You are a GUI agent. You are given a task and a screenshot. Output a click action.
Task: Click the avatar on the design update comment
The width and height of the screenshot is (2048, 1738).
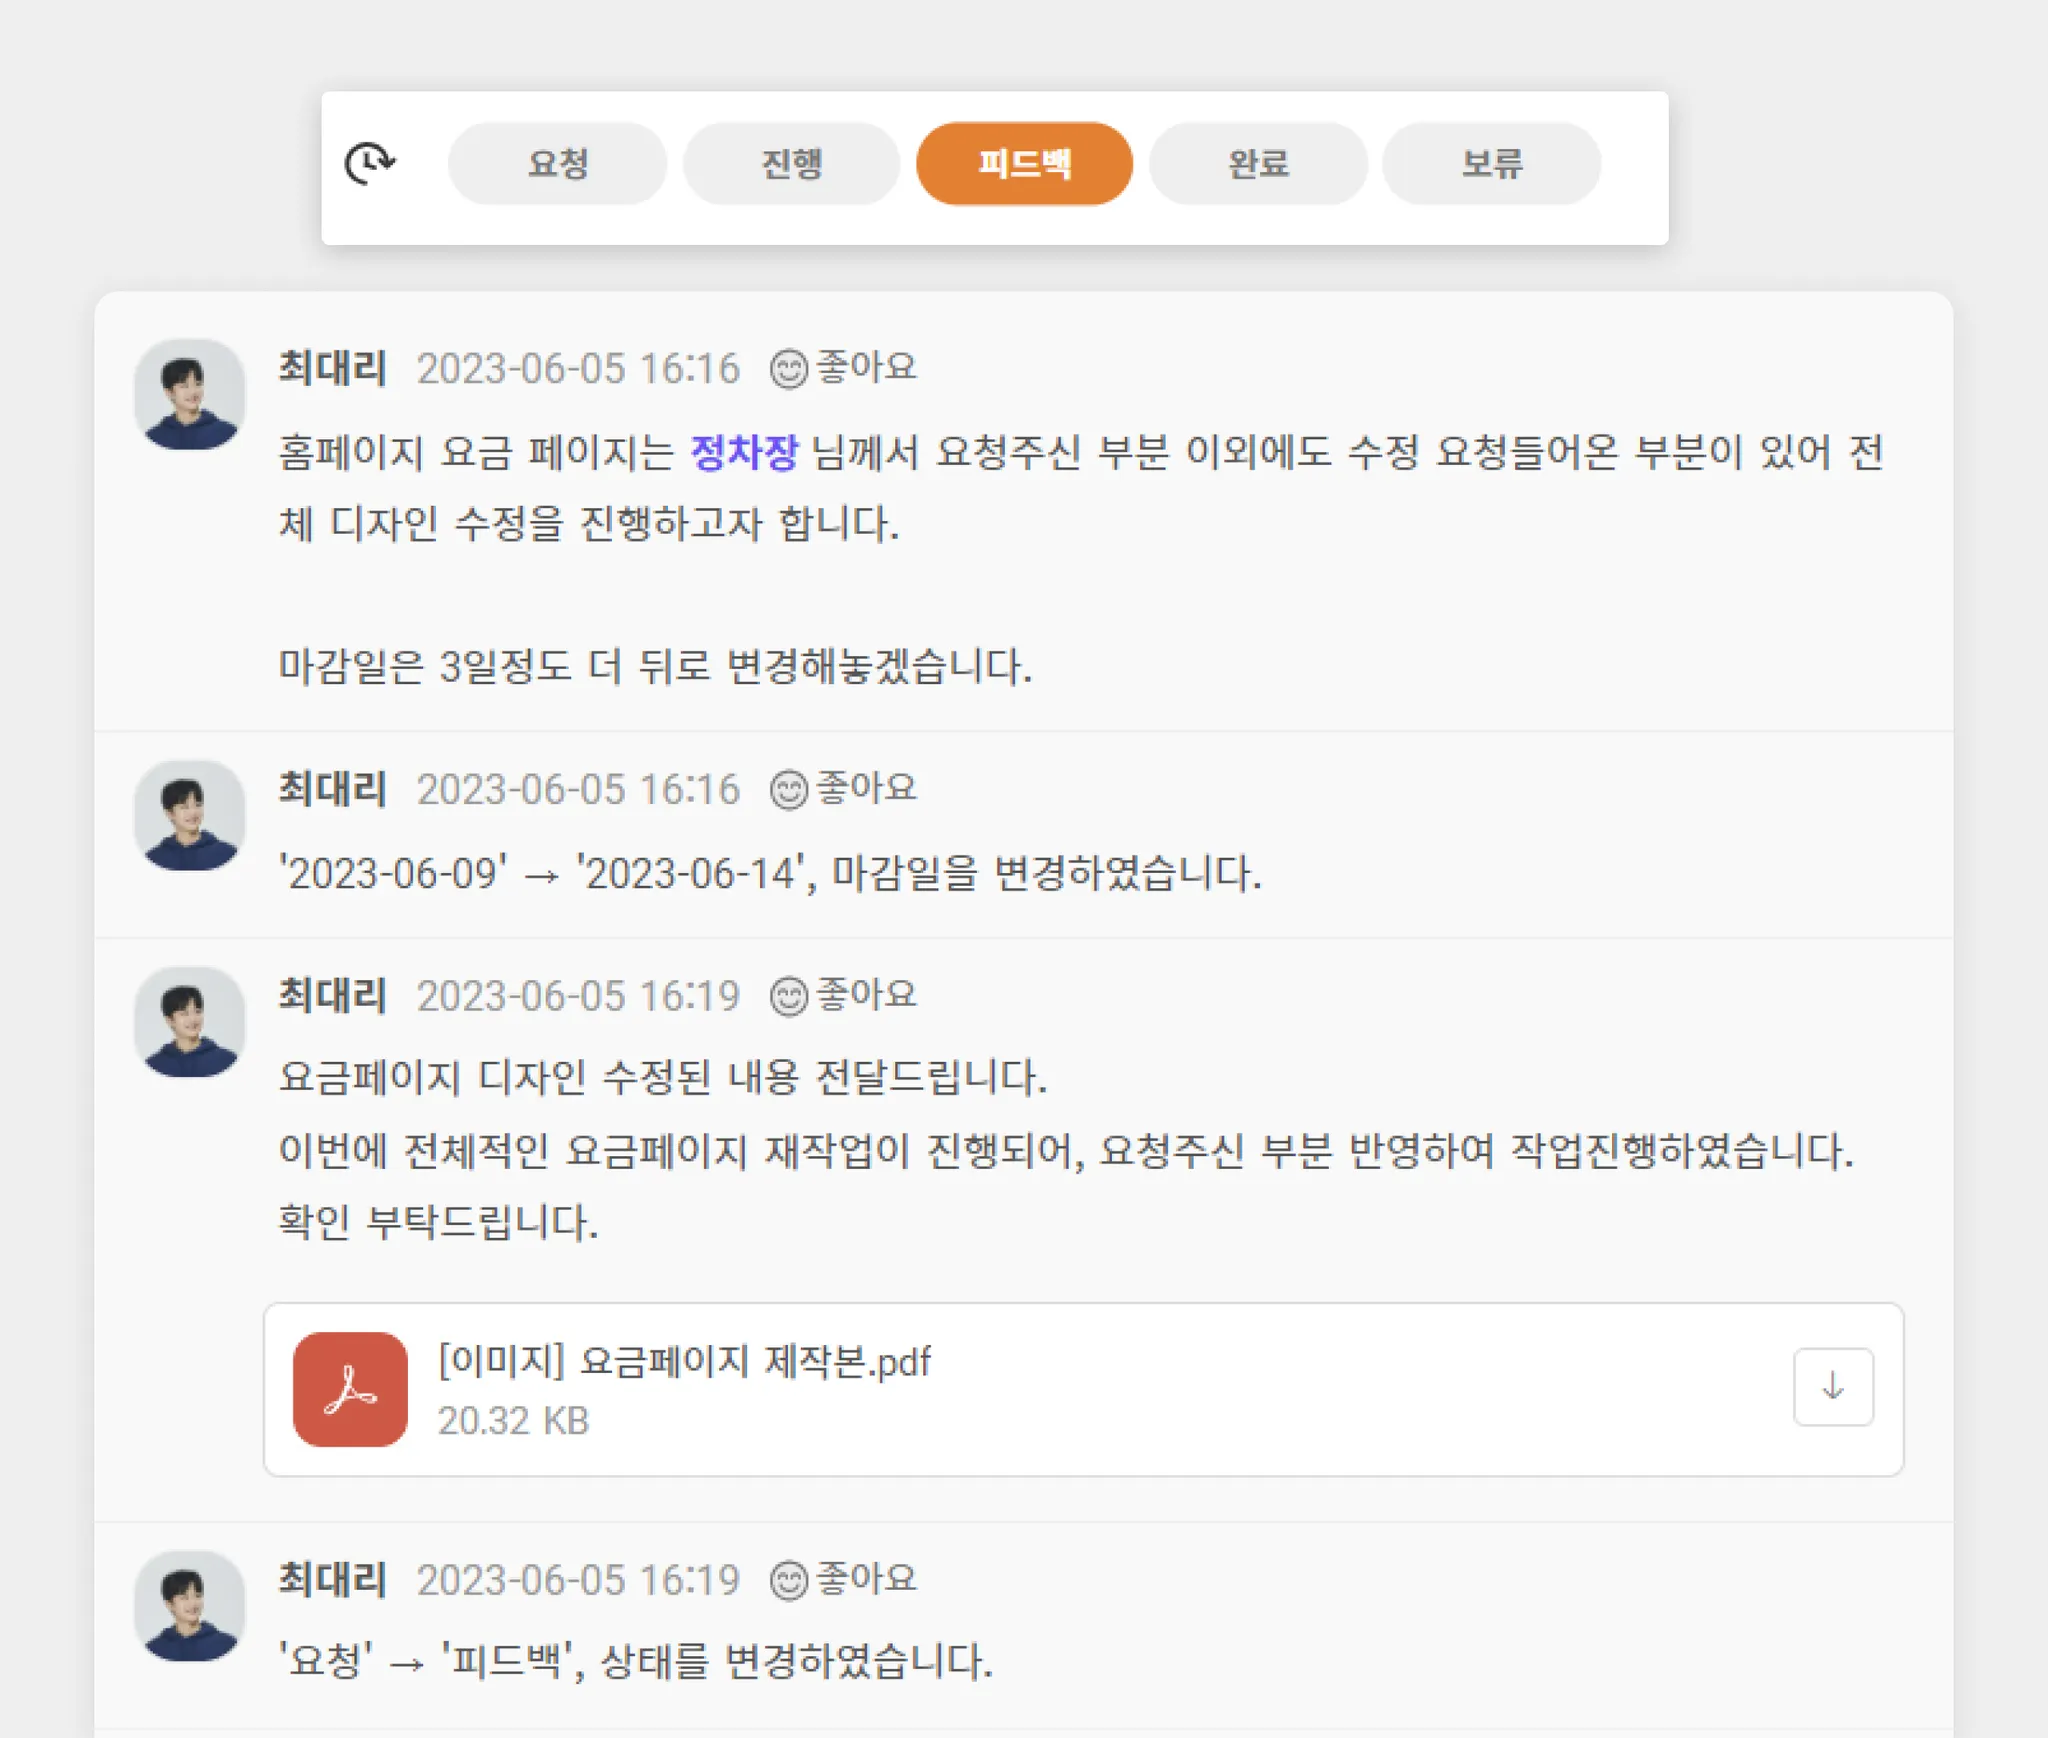tap(190, 1021)
